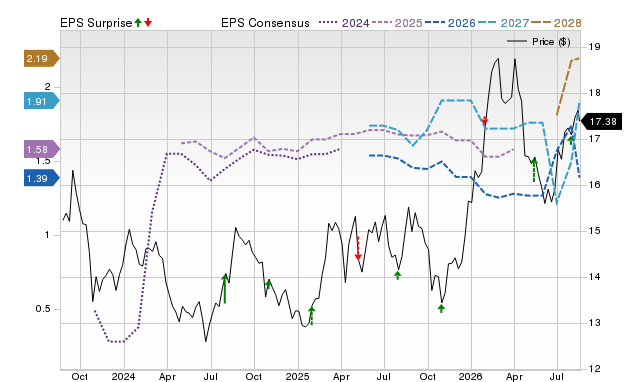This screenshot has width=640, height=382.
Task: Toggle the 2028 EPS consensus legend entry
Action: pos(556,23)
